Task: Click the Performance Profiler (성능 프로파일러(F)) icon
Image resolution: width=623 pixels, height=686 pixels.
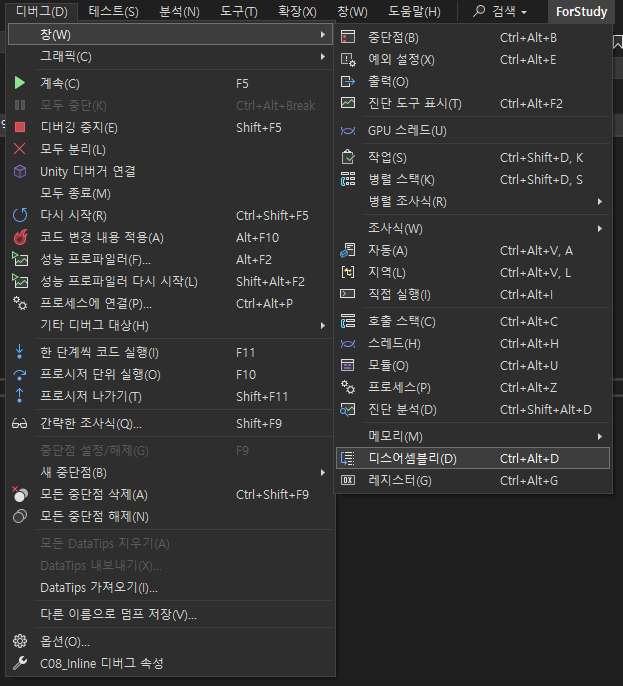Action: click(20, 259)
